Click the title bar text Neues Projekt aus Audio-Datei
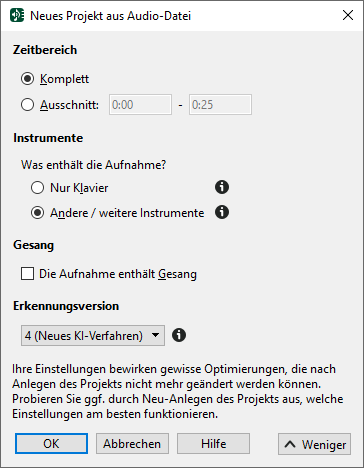 click(110, 16)
